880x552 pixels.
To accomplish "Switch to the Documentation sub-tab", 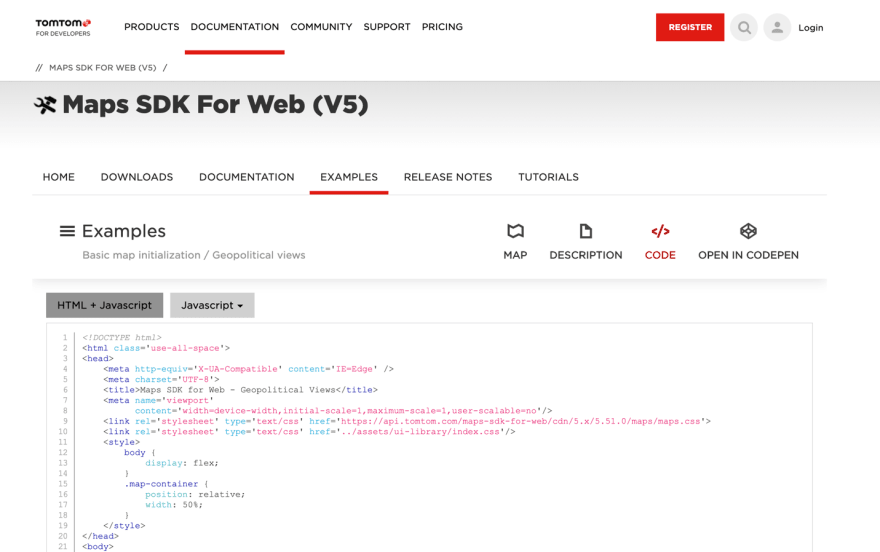I will [x=246, y=177].
